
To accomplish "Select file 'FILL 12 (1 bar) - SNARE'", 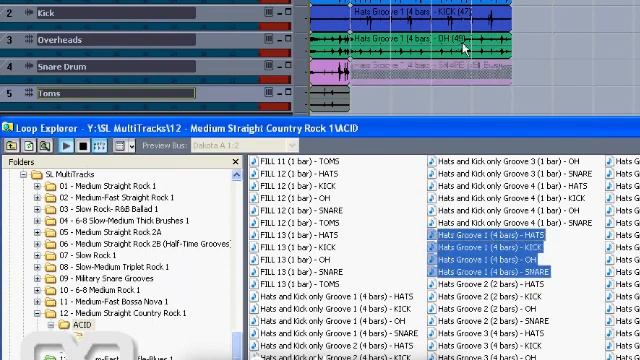I will pos(301,211).
